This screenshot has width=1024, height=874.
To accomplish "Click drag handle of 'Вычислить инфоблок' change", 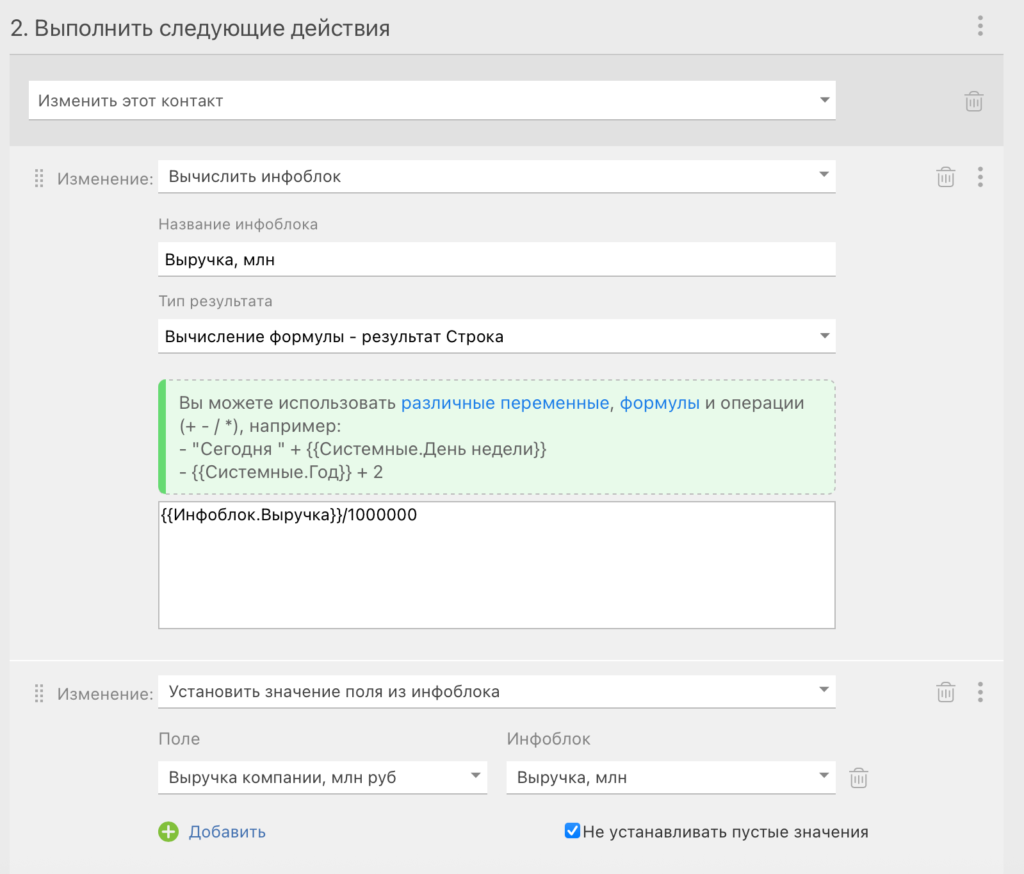I will pos(40,178).
